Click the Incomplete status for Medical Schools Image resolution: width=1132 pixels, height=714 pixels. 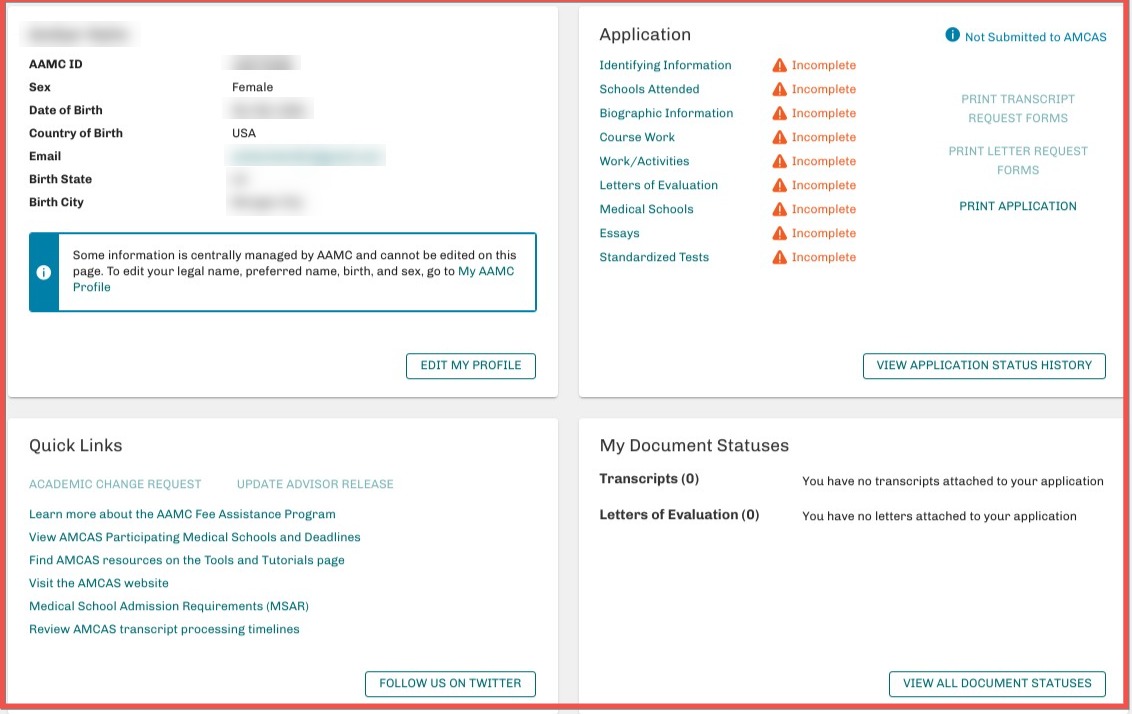(823, 209)
